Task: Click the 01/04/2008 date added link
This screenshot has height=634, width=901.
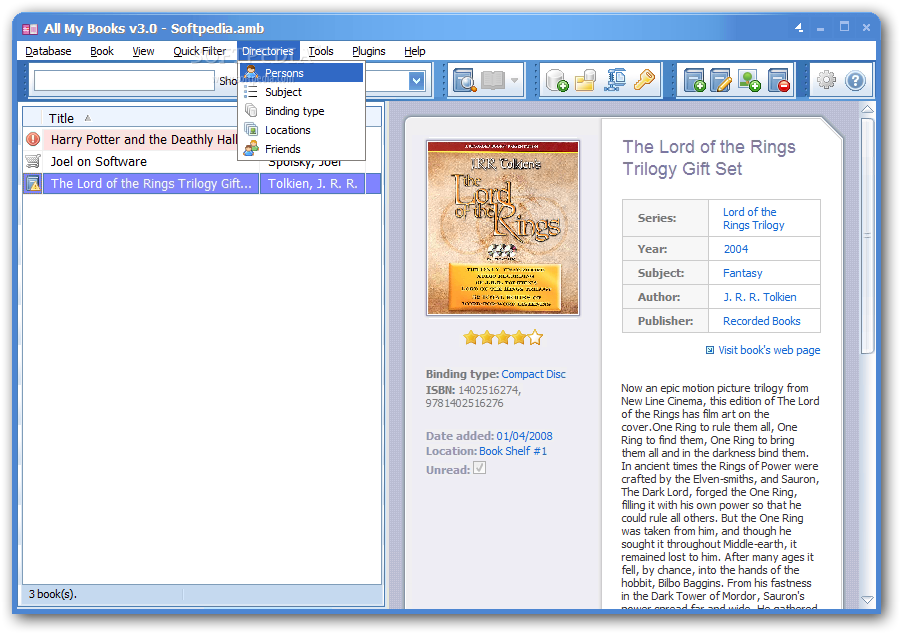Action: click(524, 436)
